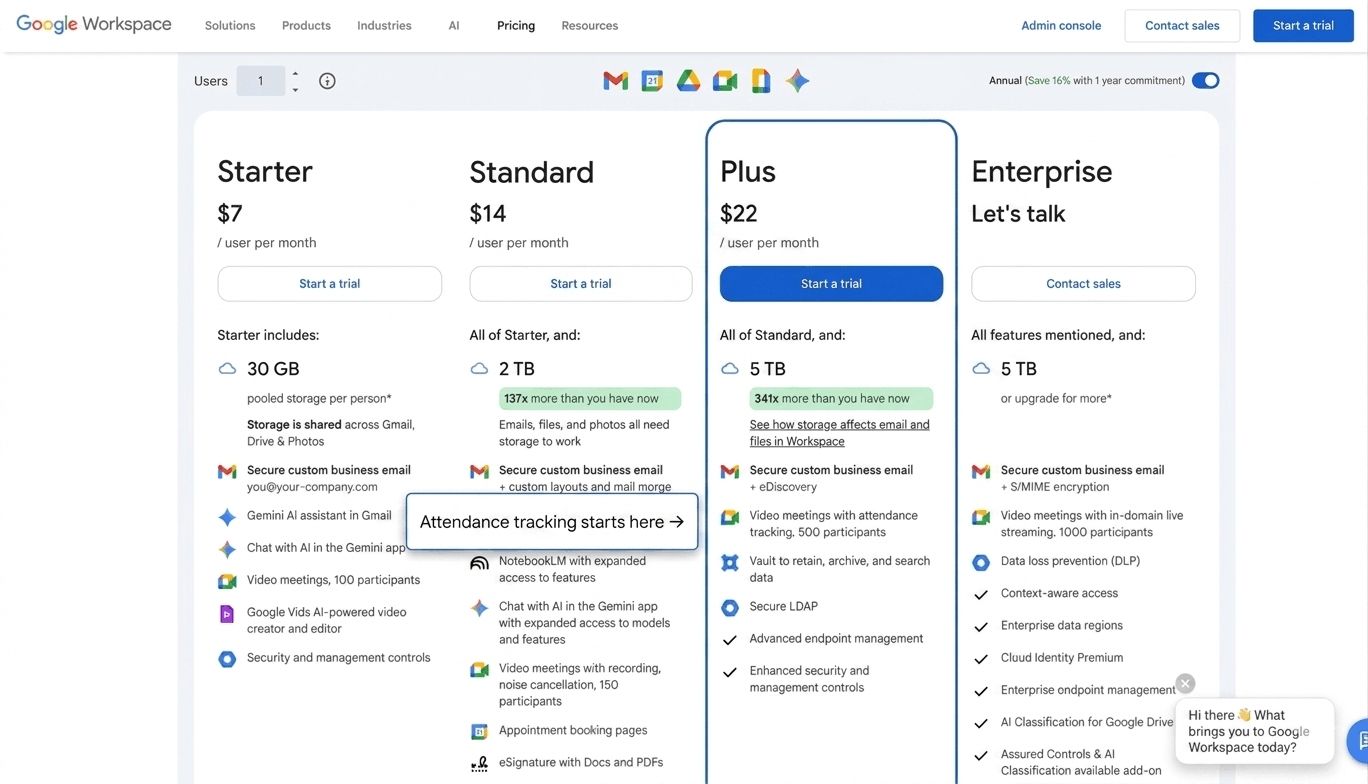The width and height of the screenshot is (1368, 784).
Task: Click the cloud icon beside 2 TB
Action: click(479, 369)
